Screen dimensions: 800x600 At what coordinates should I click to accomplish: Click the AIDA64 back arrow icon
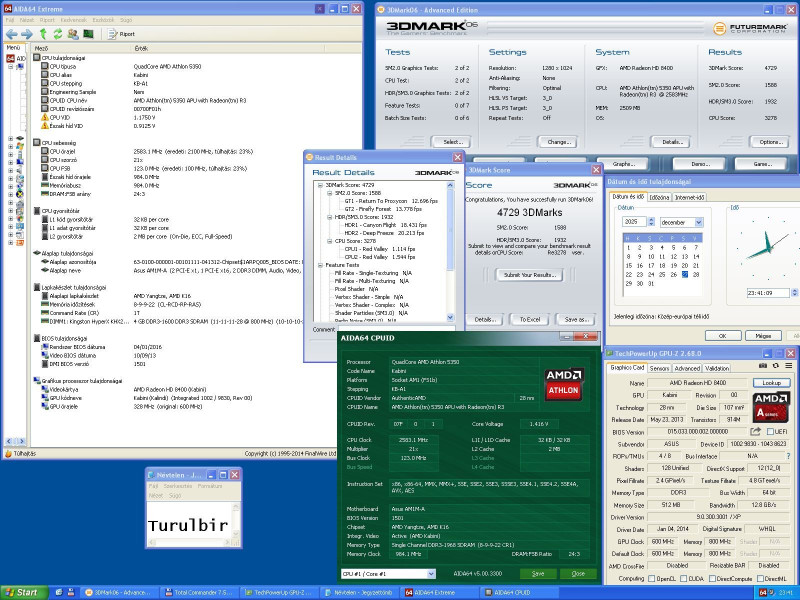[11, 34]
